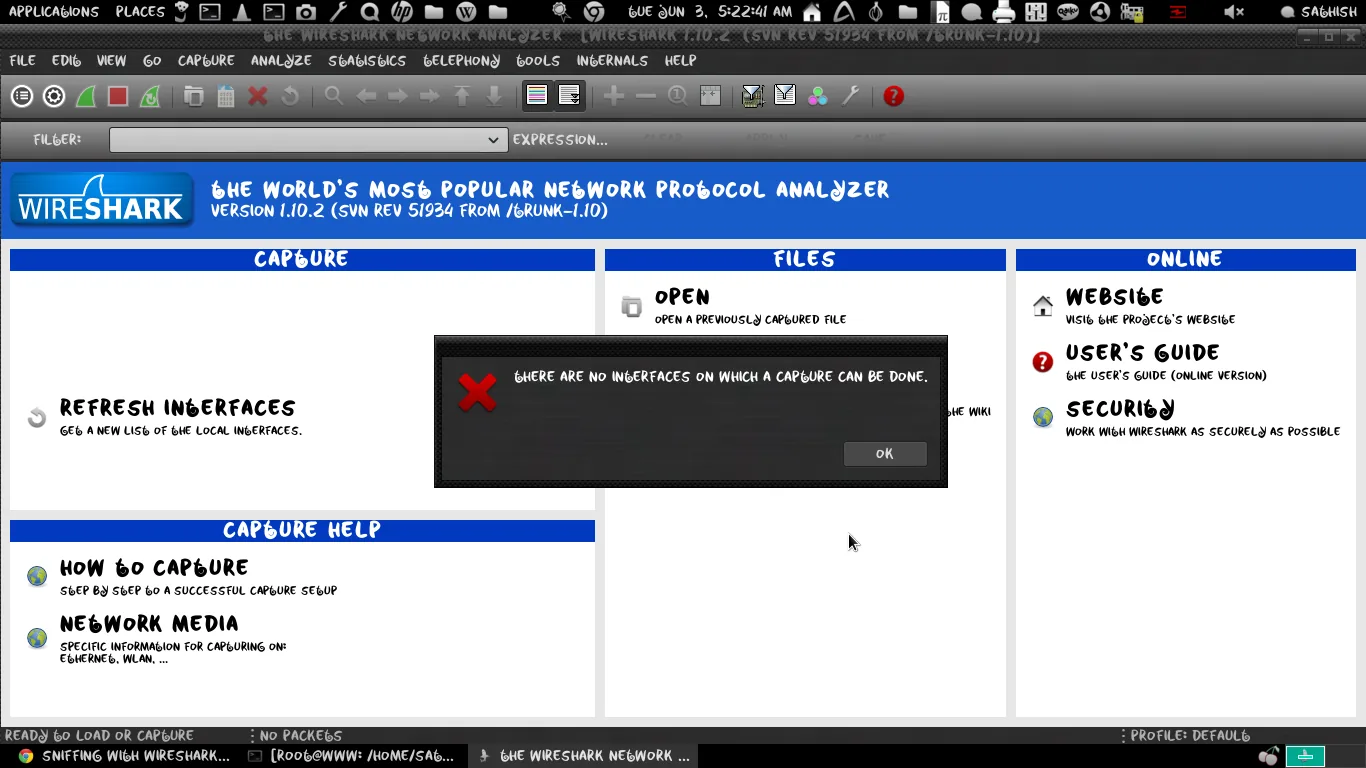Open capture options gear icon

coord(54,96)
